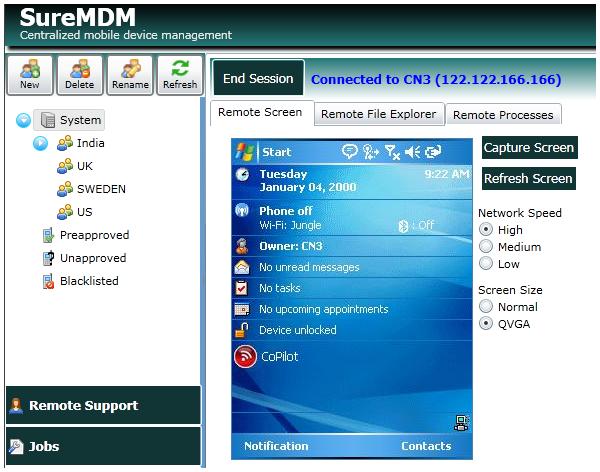Click the 'Wi-Fi: Jungle' text
Screen dimensions: 600x472
tap(290, 225)
